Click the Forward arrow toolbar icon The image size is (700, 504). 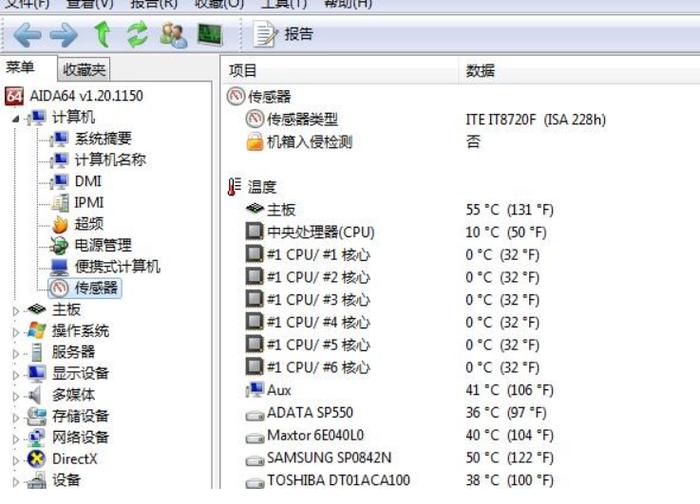[63, 35]
